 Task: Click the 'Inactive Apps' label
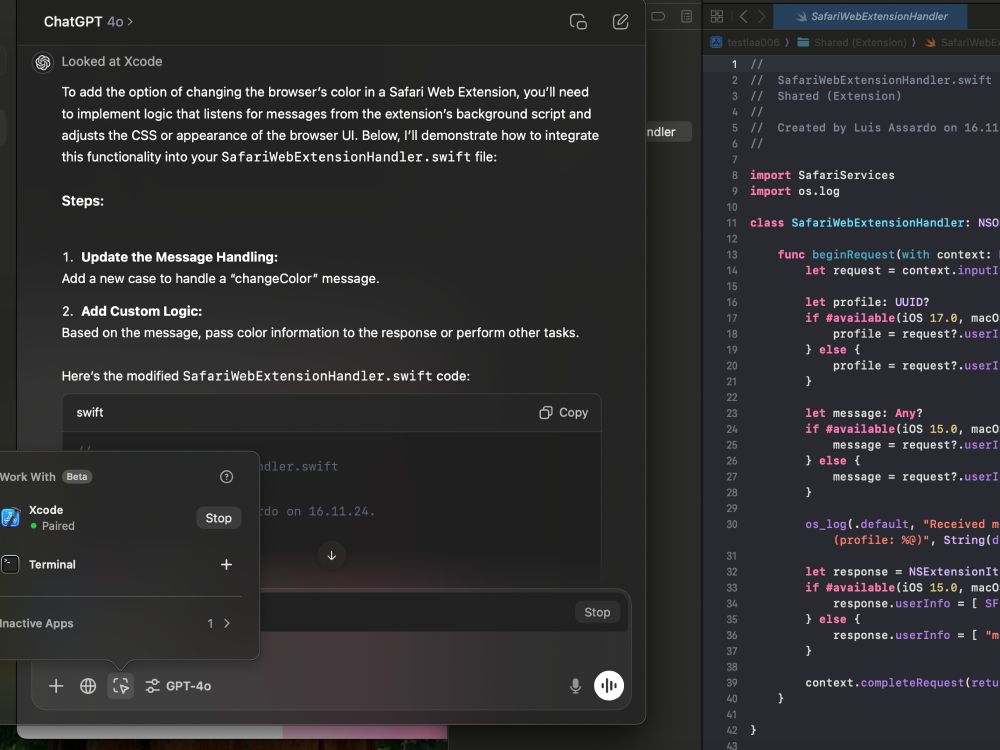click(36, 623)
